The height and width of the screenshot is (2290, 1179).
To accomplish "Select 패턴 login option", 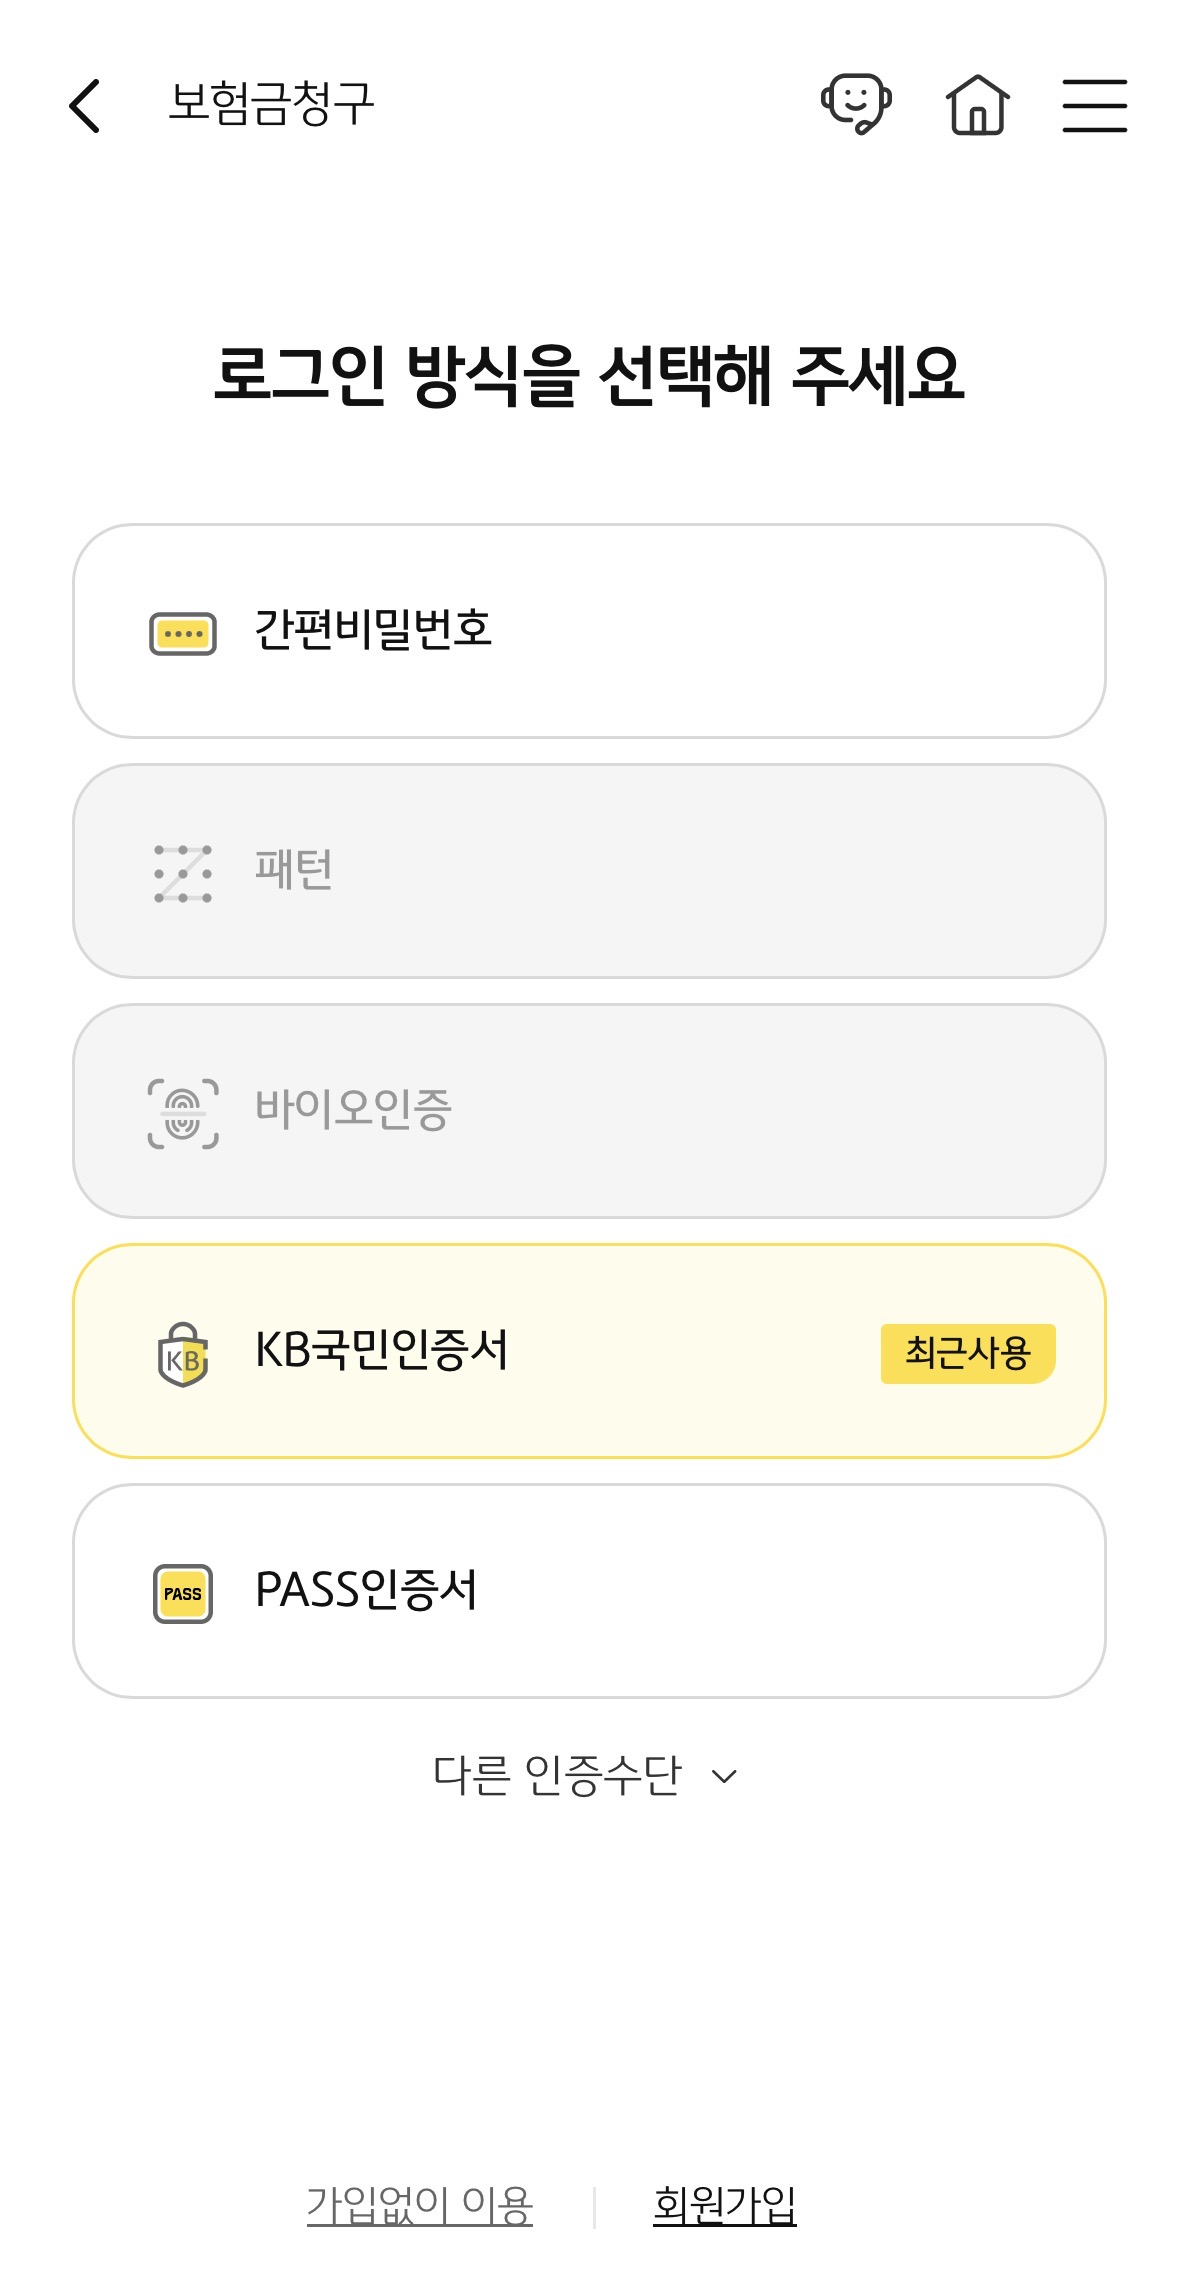I will coord(589,871).
